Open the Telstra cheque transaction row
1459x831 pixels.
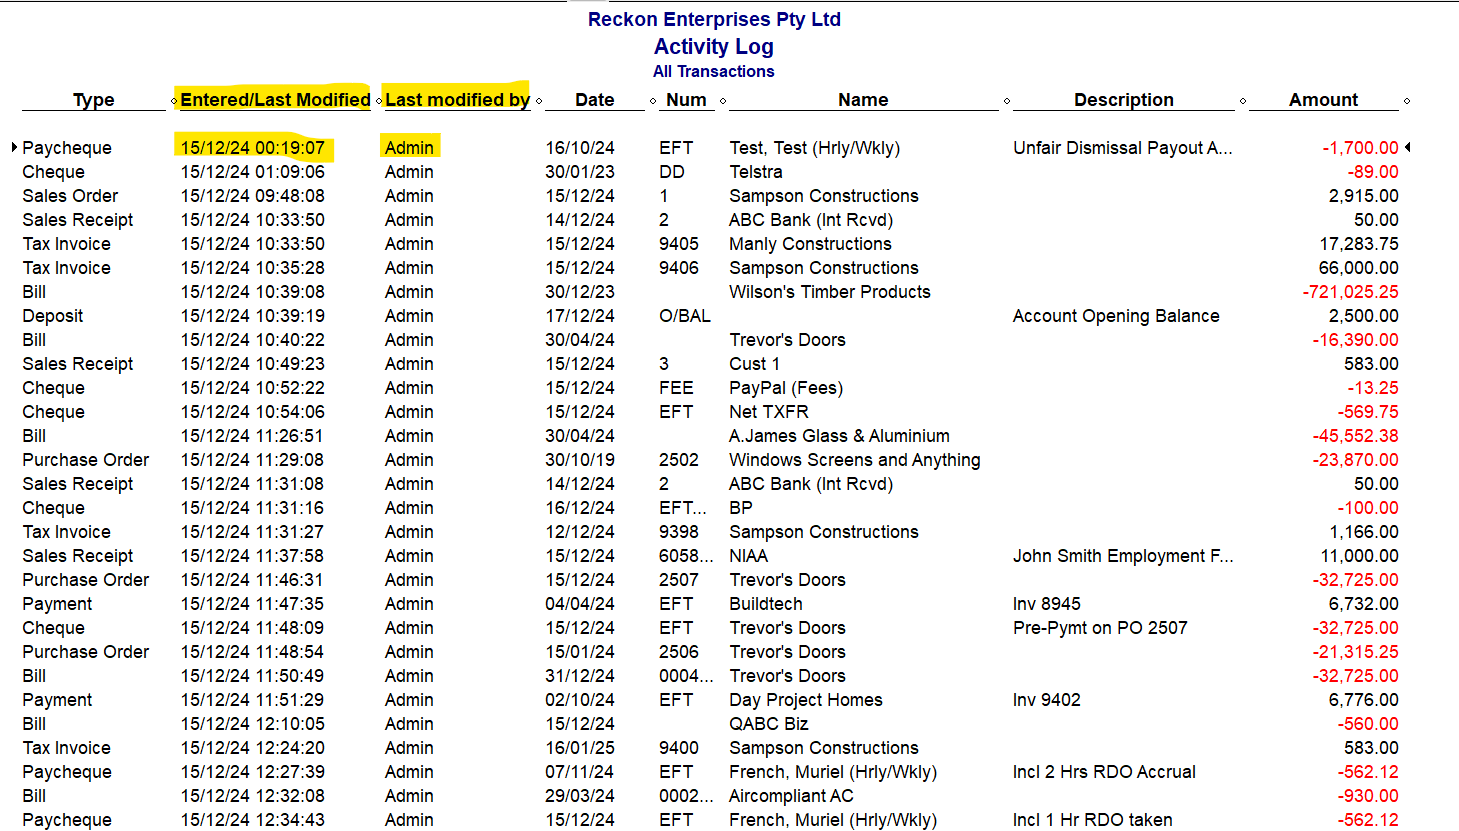click(x=710, y=172)
